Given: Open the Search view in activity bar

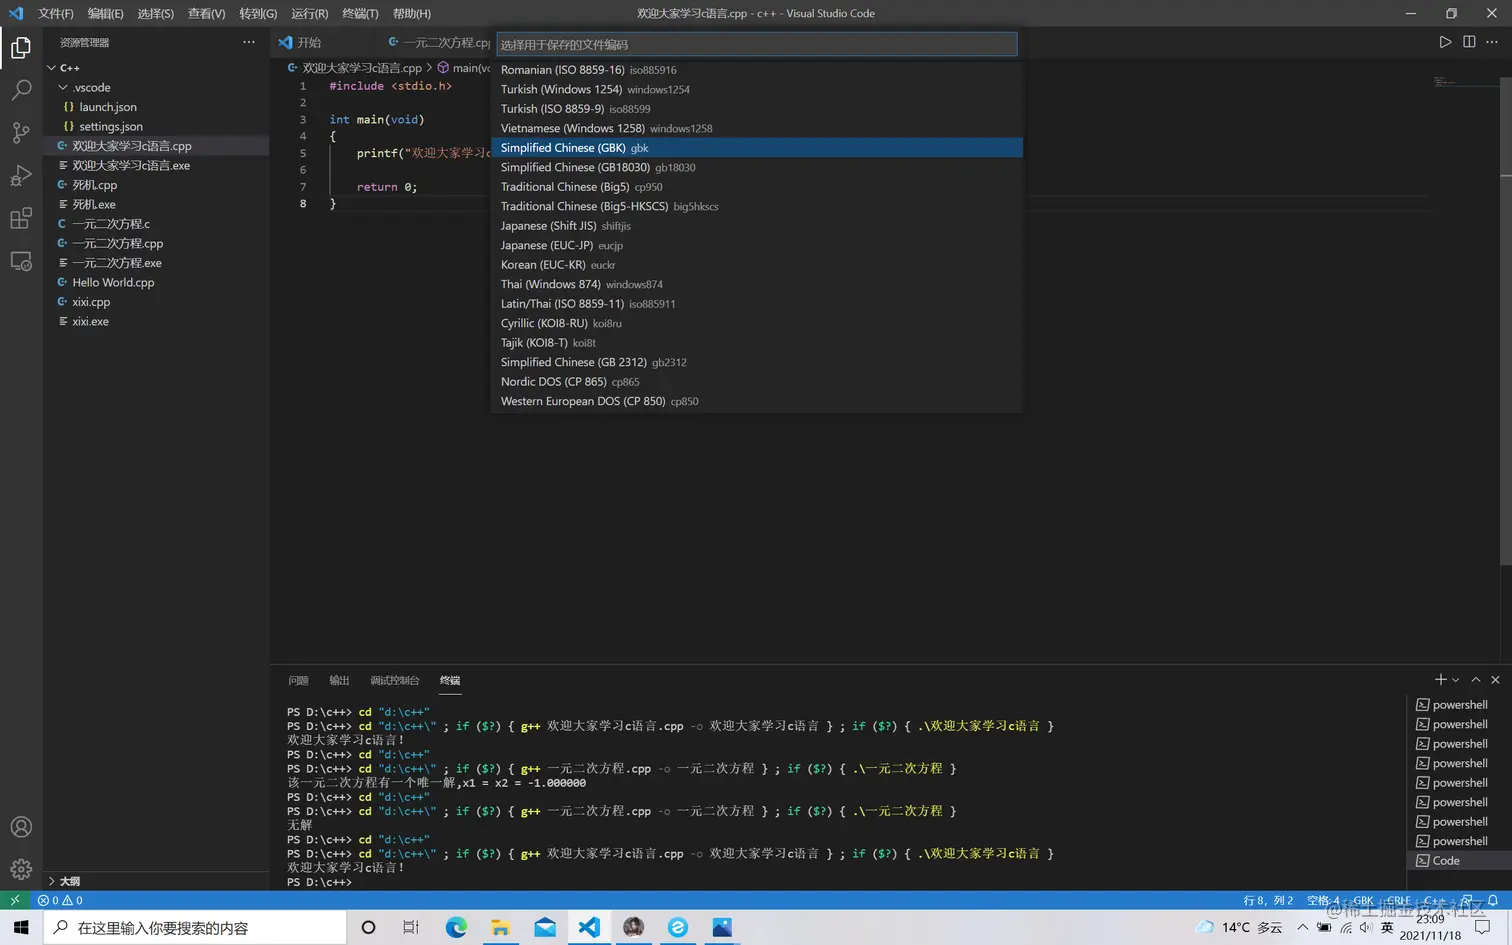Looking at the screenshot, I should (x=21, y=90).
